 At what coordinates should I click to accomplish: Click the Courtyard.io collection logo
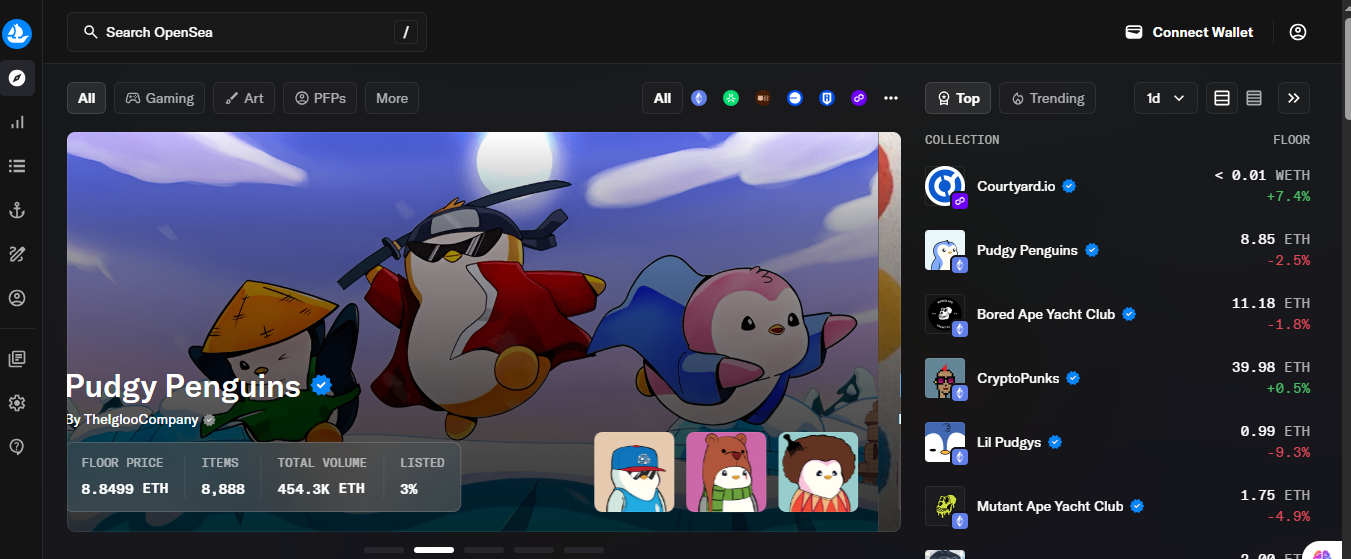point(945,187)
